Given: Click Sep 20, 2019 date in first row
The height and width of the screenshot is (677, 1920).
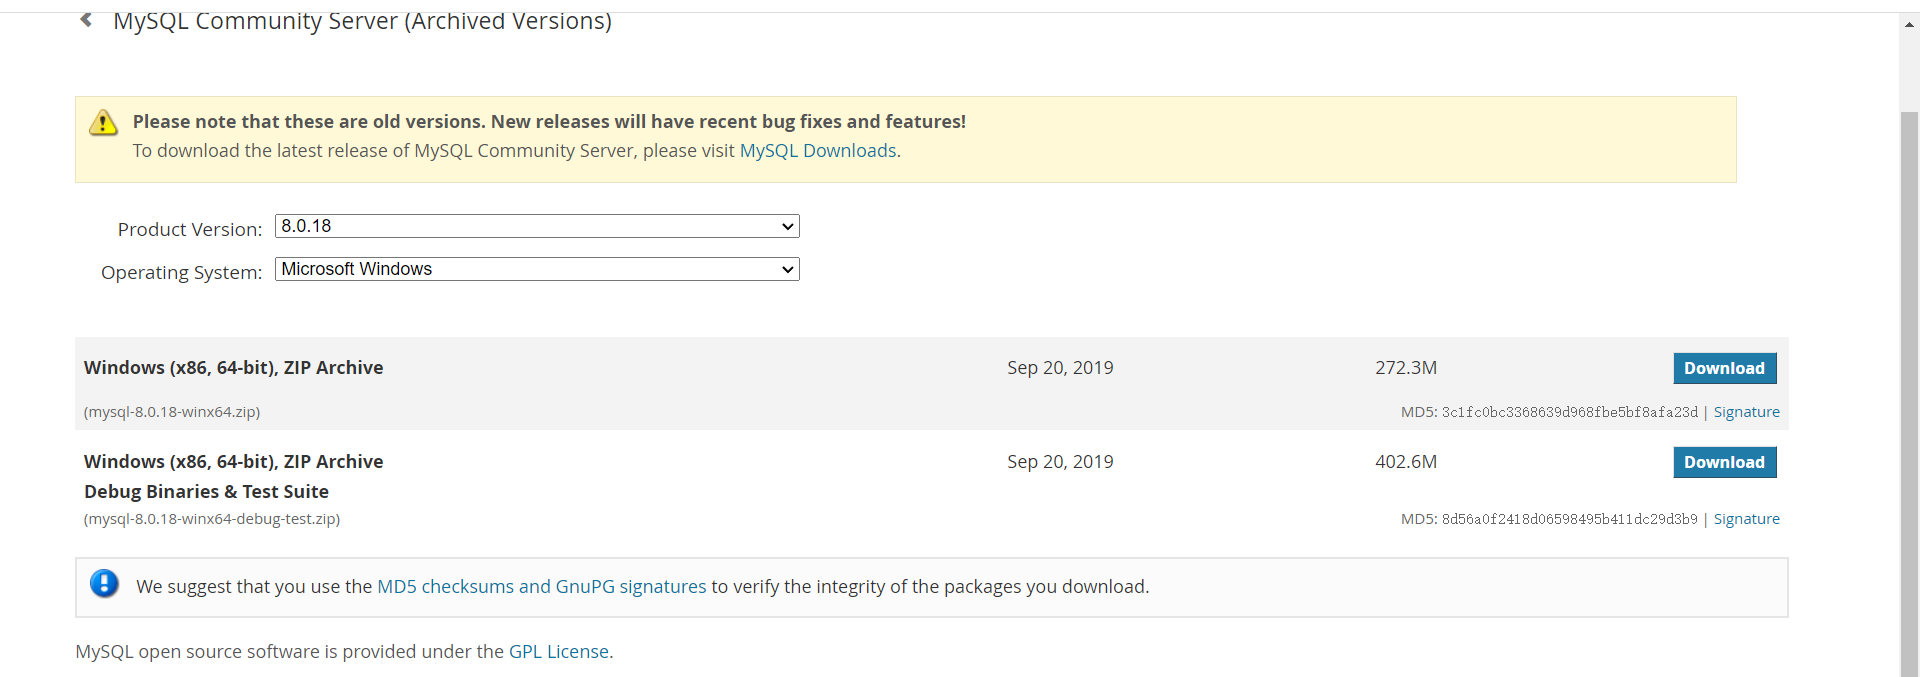Looking at the screenshot, I should [x=1060, y=368].
